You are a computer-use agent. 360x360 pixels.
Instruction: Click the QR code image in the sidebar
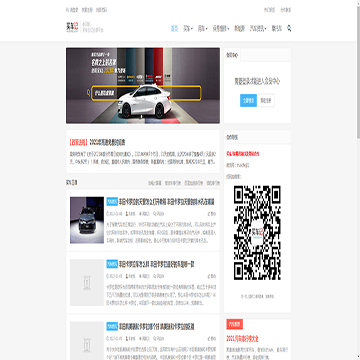coord(257,232)
